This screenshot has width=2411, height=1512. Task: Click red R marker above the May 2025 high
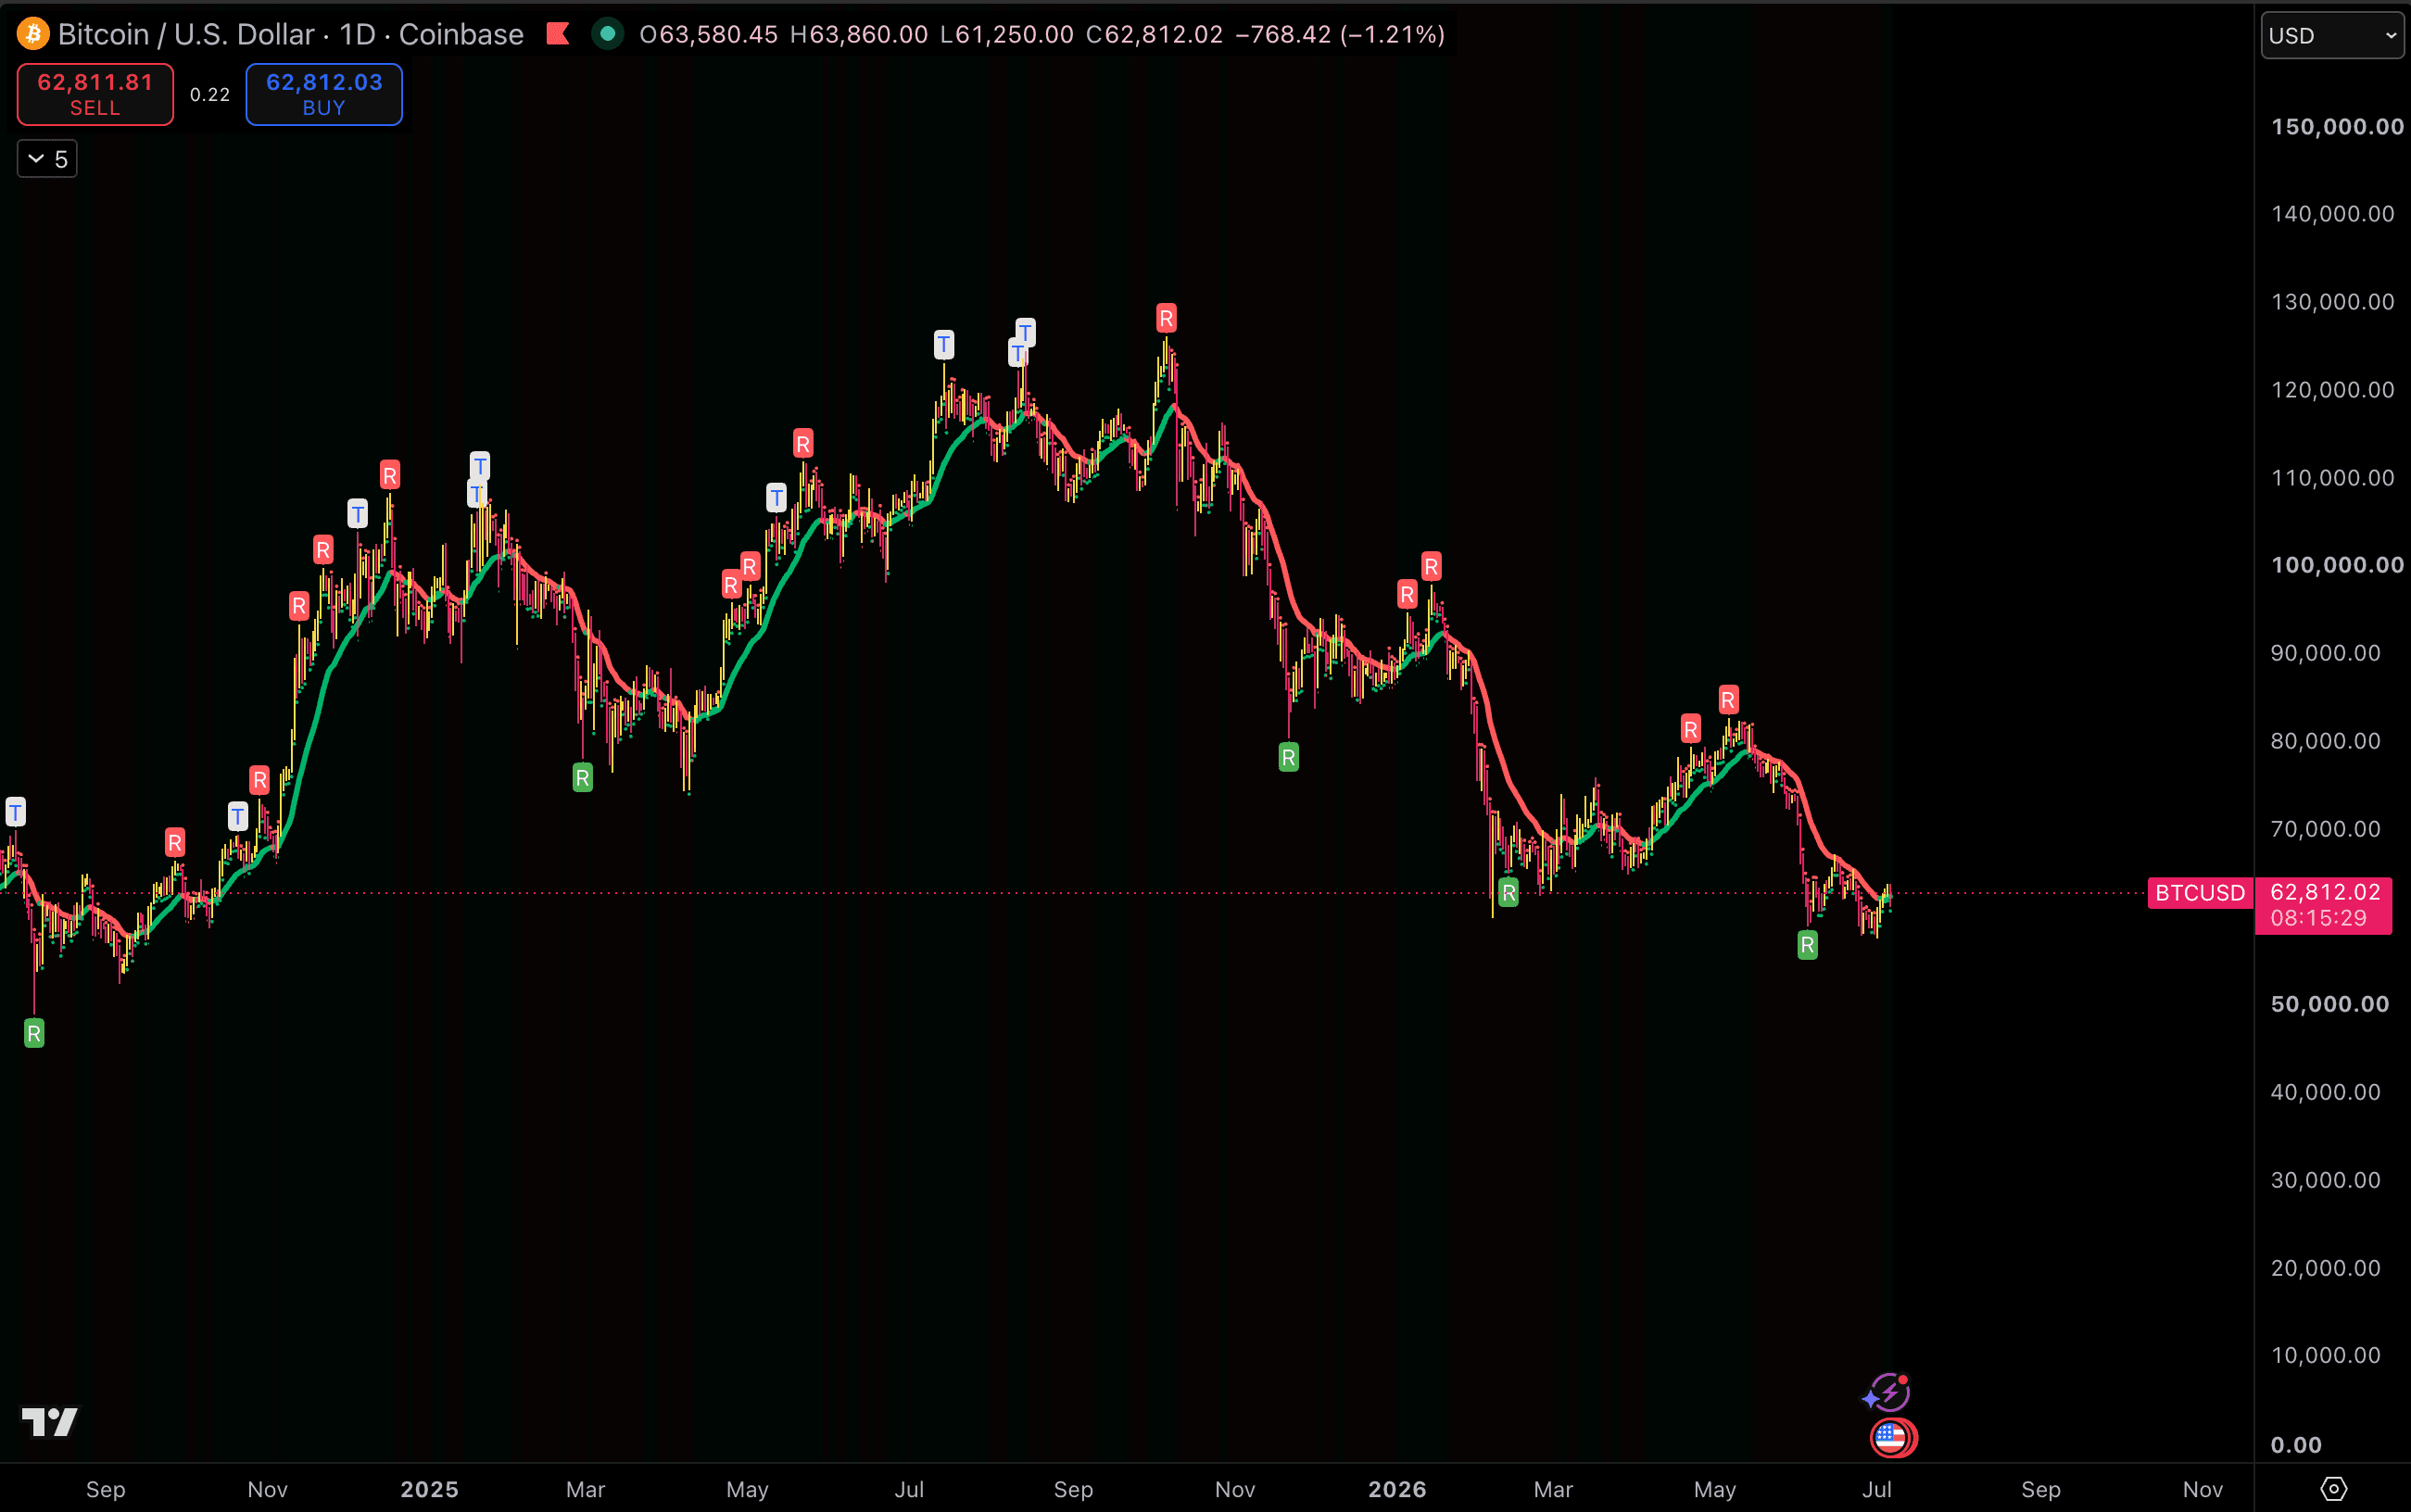tap(803, 443)
